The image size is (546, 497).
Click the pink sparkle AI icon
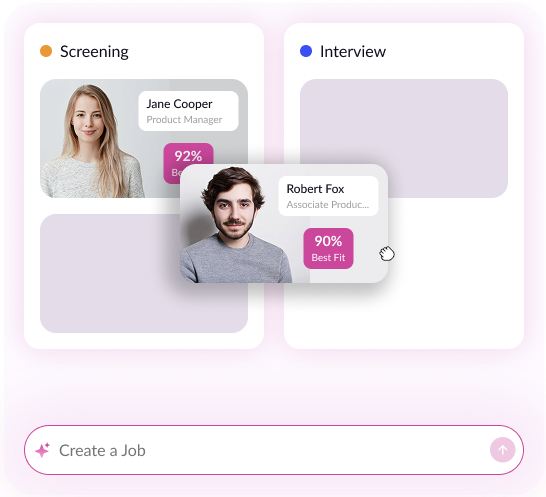[42, 450]
